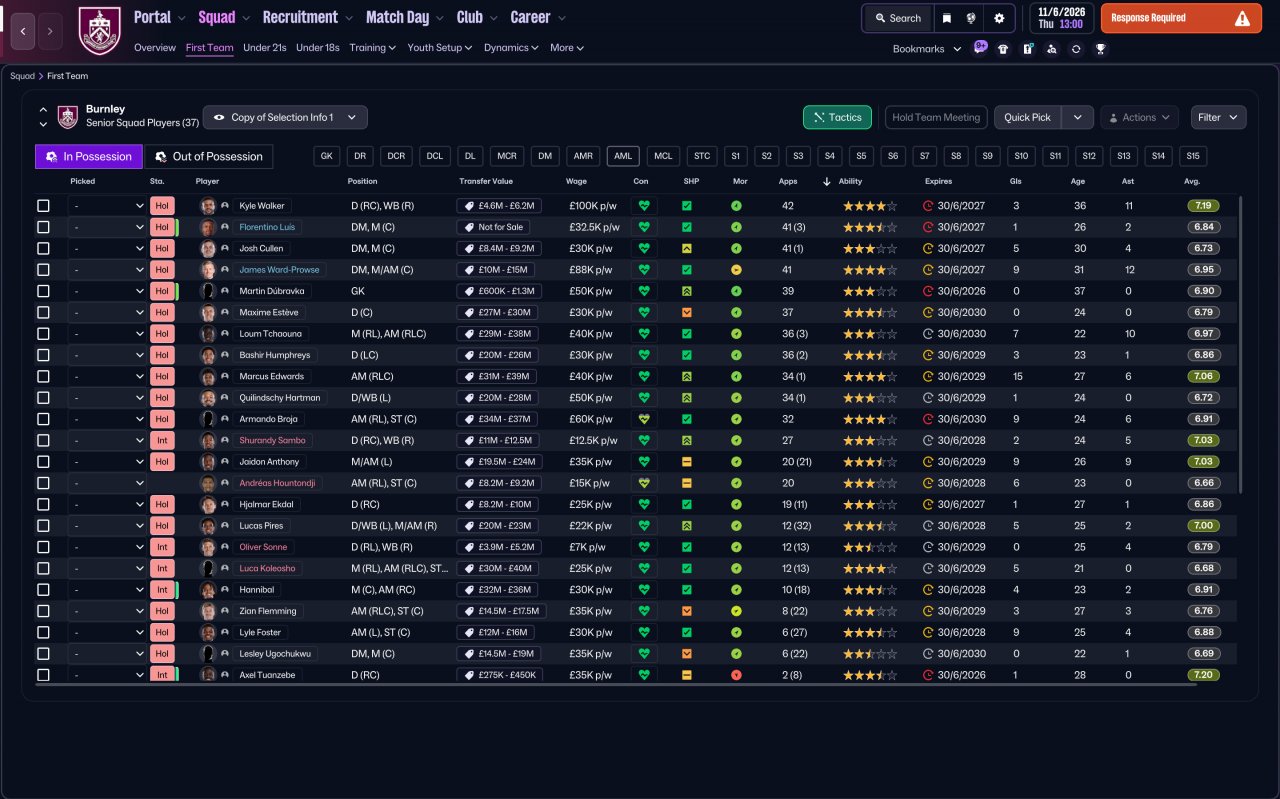This screenshot has width=1280, height=799.
Task: Tick the checkbox for Hannibal
Action: pos(43,590)
